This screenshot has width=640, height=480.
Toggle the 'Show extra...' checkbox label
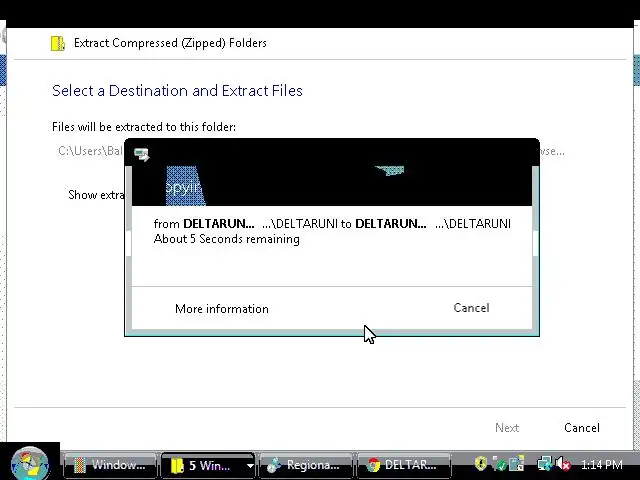pyautogui.click(x=96, y=195)
